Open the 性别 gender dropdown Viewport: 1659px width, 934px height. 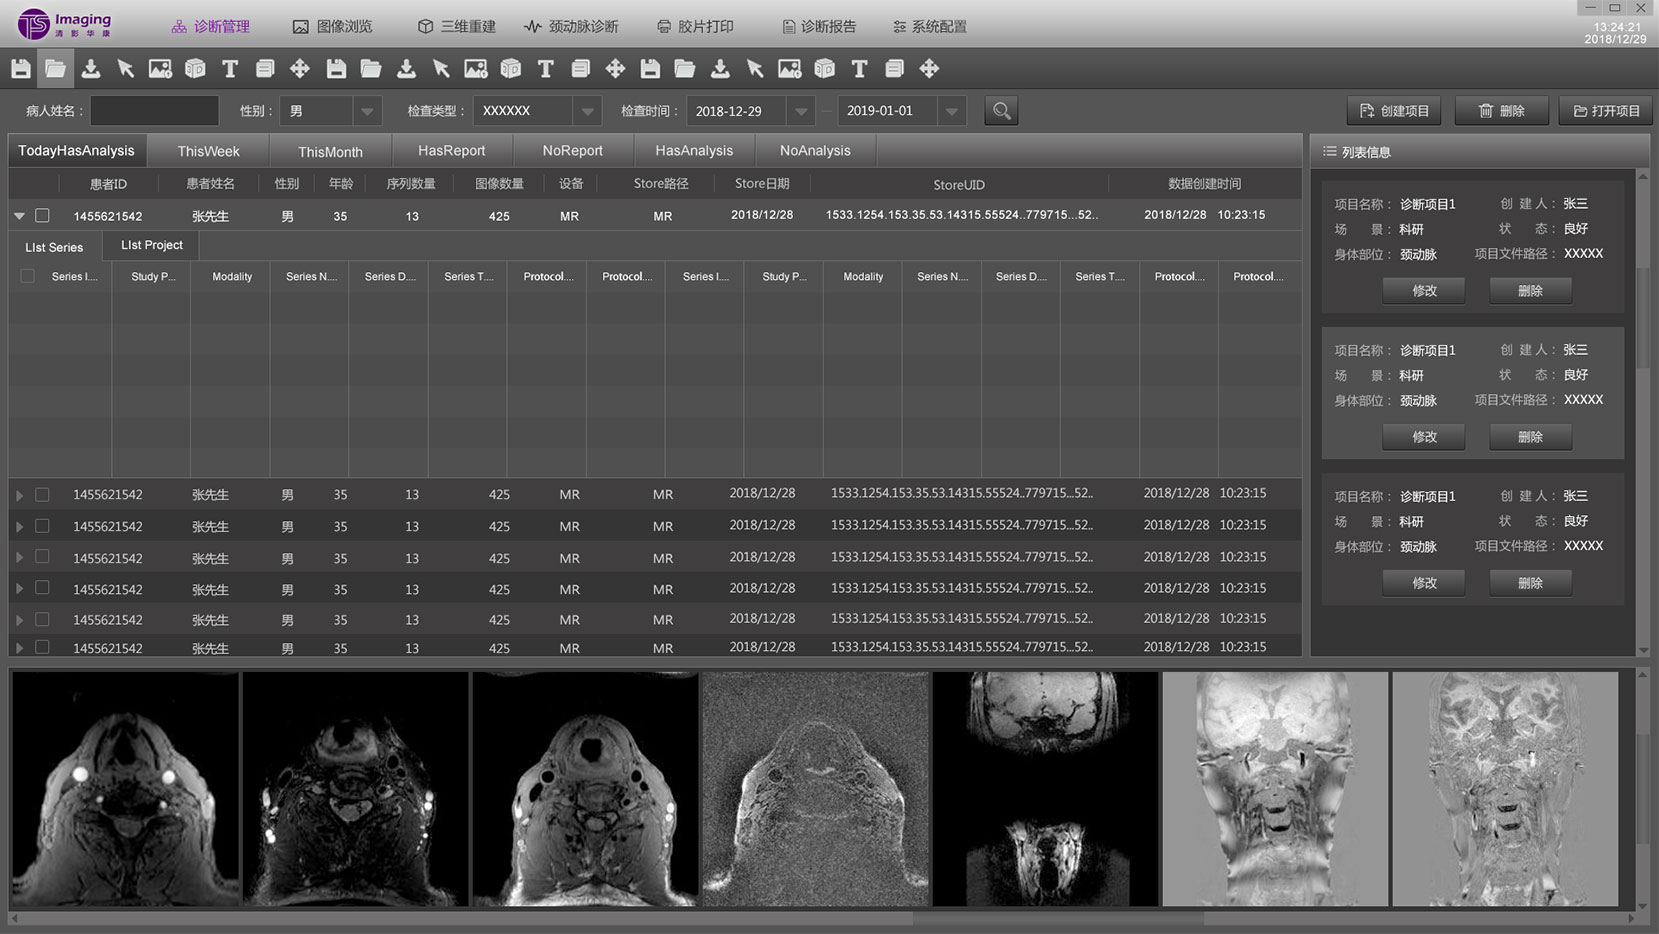tap(366, 111)
